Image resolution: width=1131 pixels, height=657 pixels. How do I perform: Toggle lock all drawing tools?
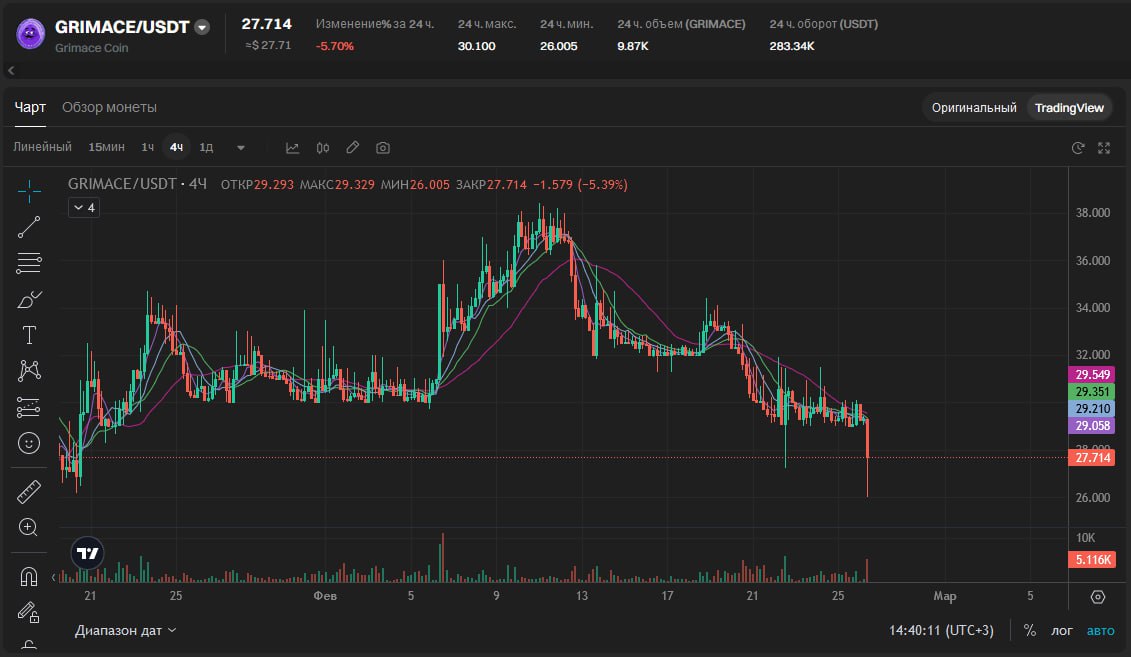tap(29, 612)
